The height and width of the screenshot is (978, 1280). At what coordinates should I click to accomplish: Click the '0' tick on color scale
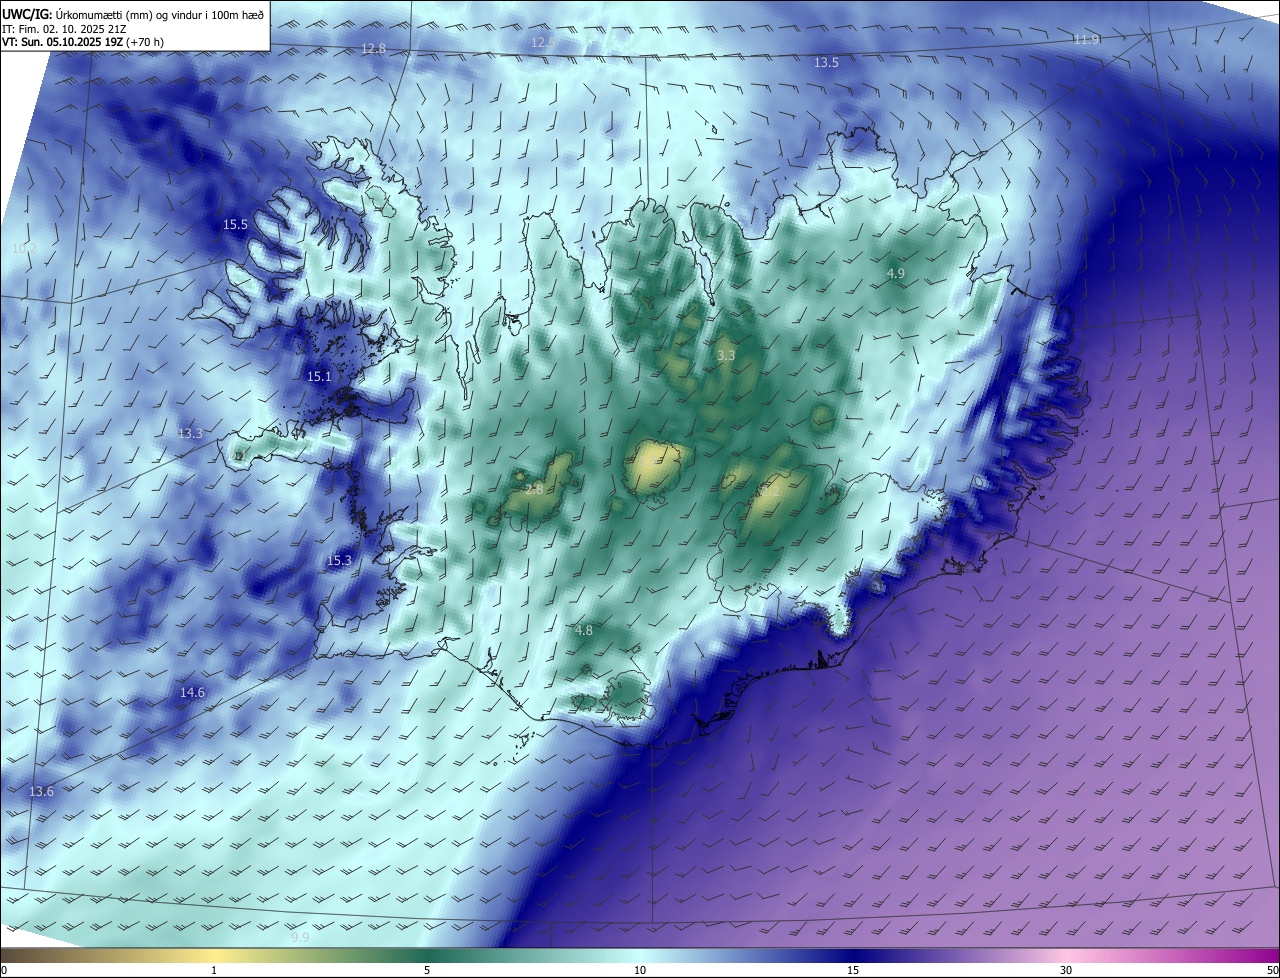[x=3, y=971]
